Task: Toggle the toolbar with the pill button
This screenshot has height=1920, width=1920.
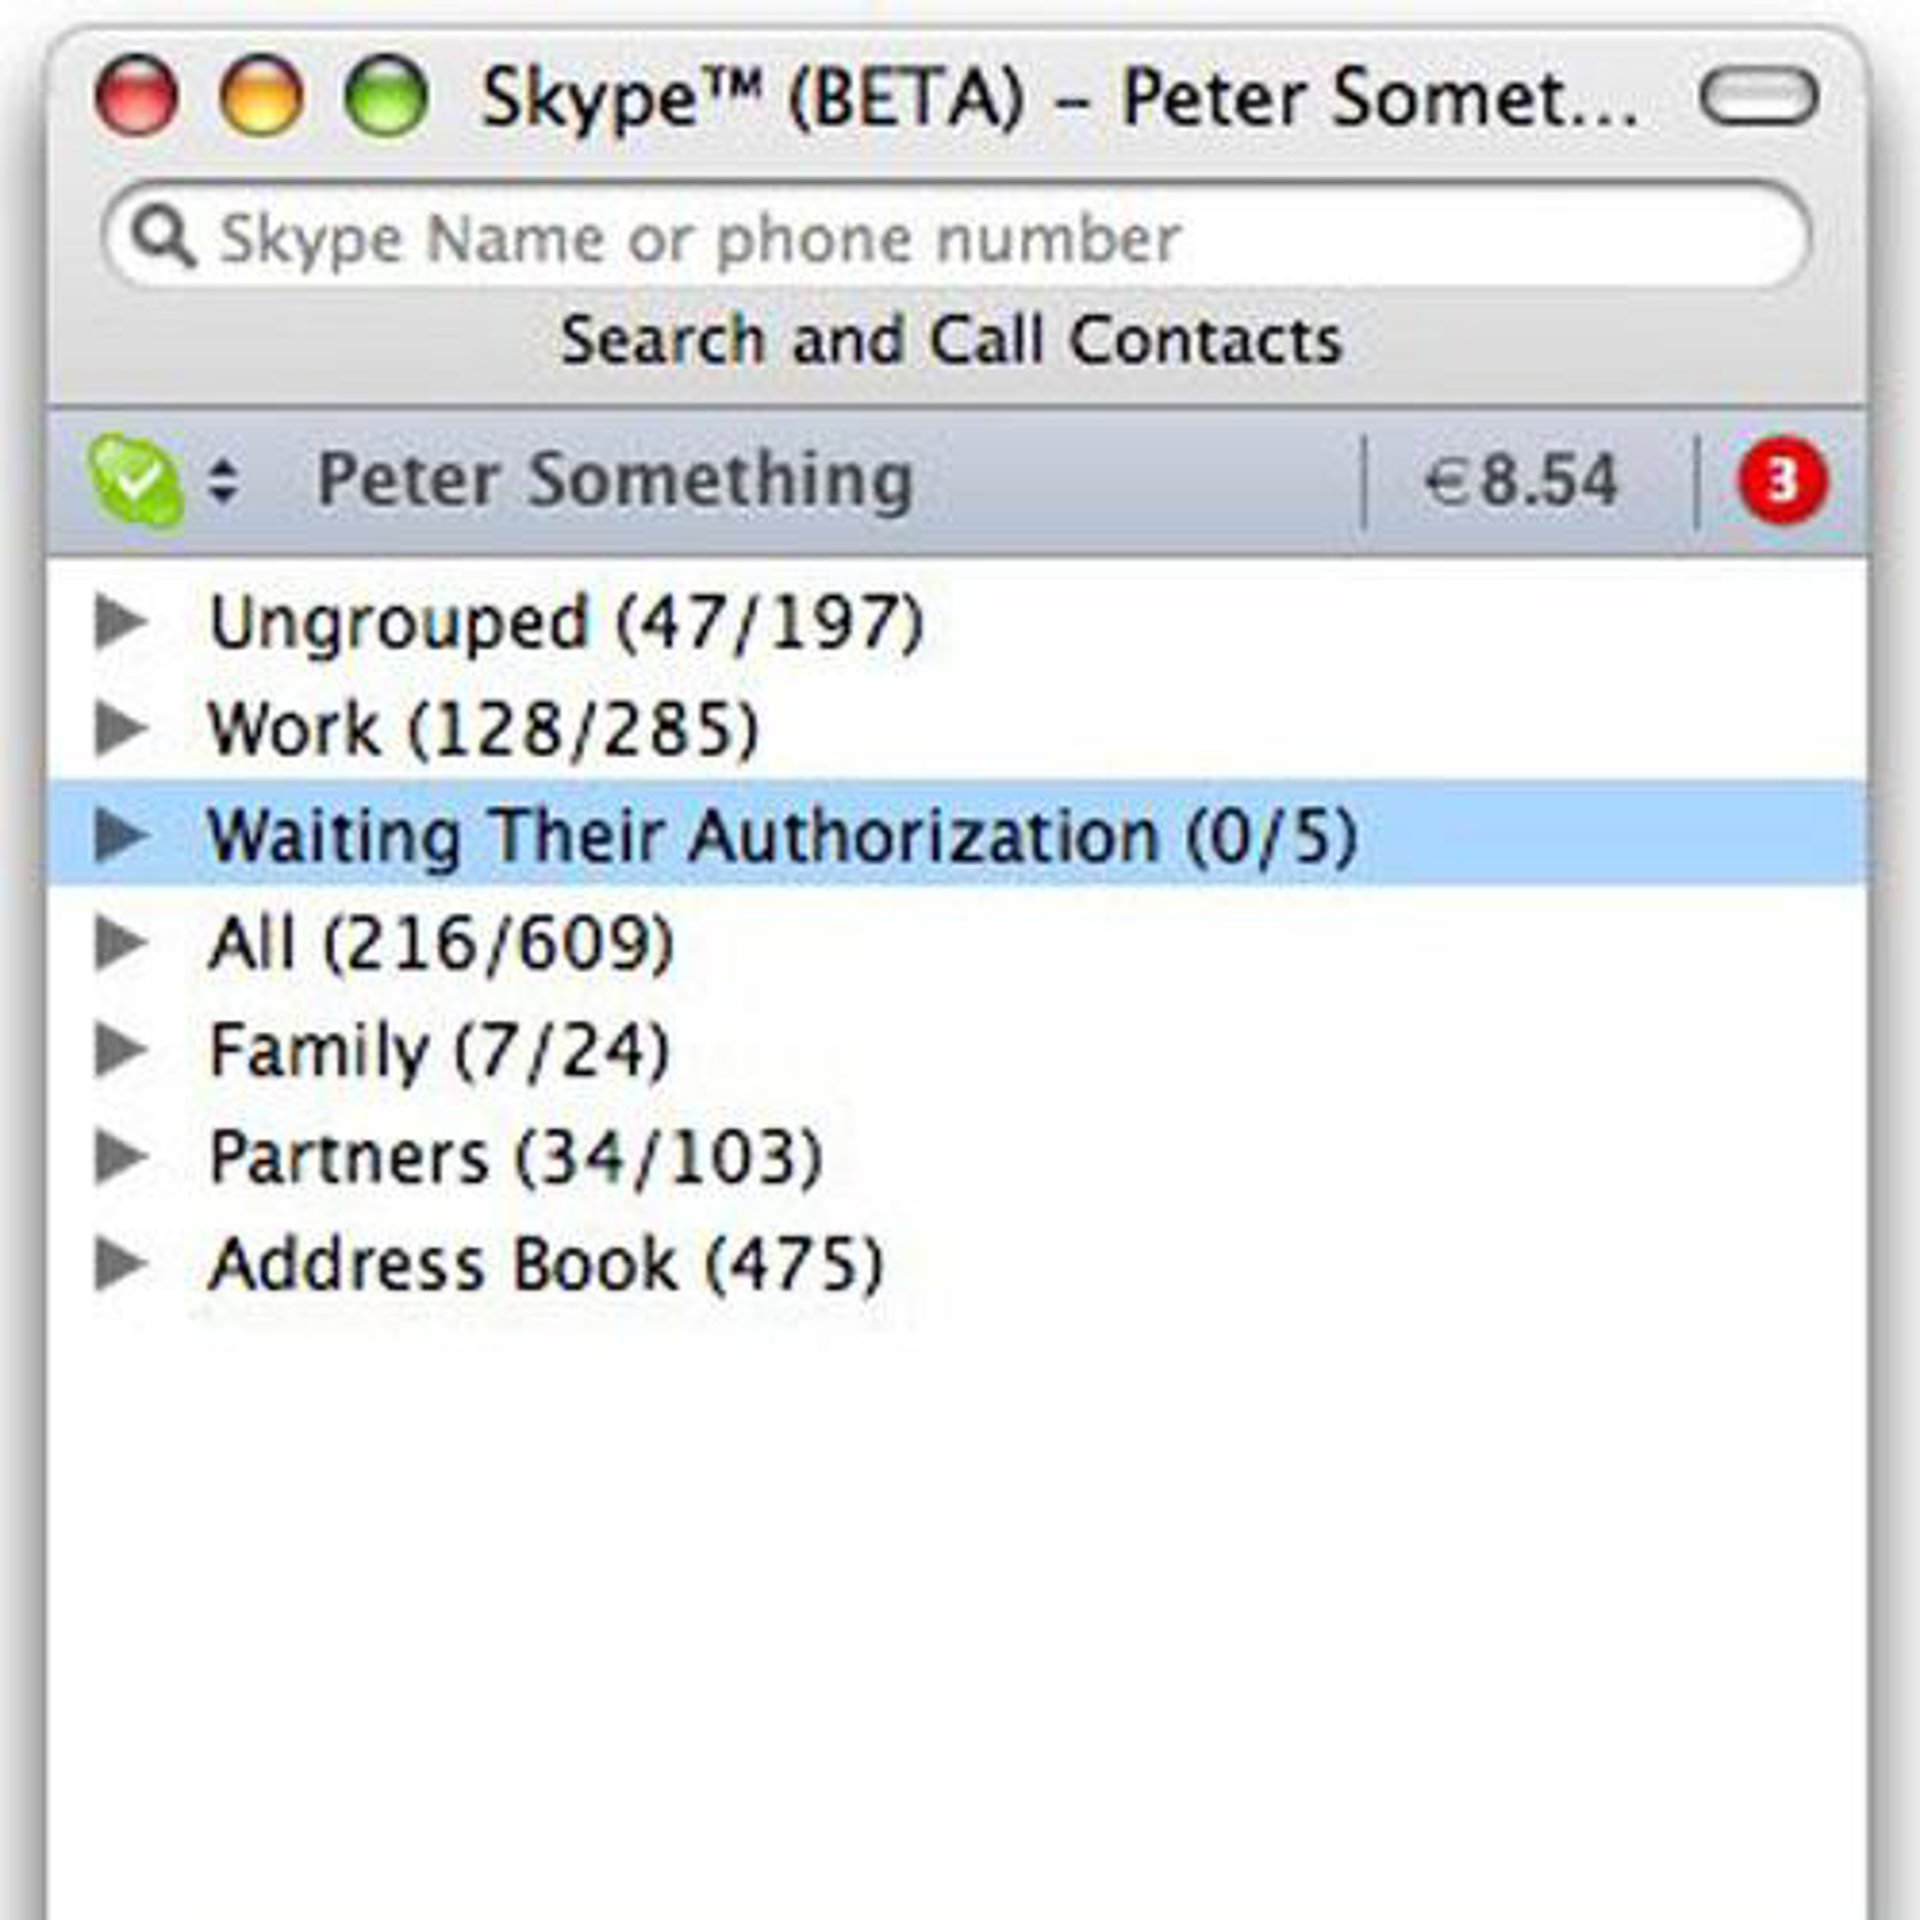Action: pyautogui.click(x=1759, y=97)
